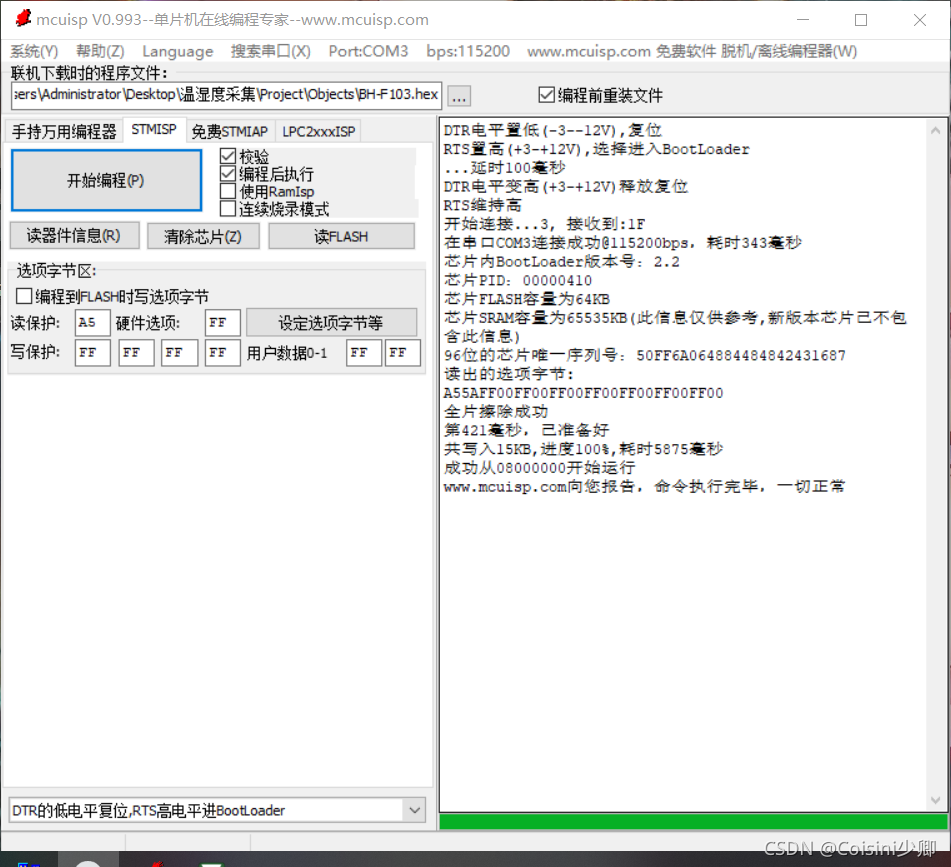Click the first 用户数据0-1 FF field
Screen dimensions: 951x867
(364, 352)
